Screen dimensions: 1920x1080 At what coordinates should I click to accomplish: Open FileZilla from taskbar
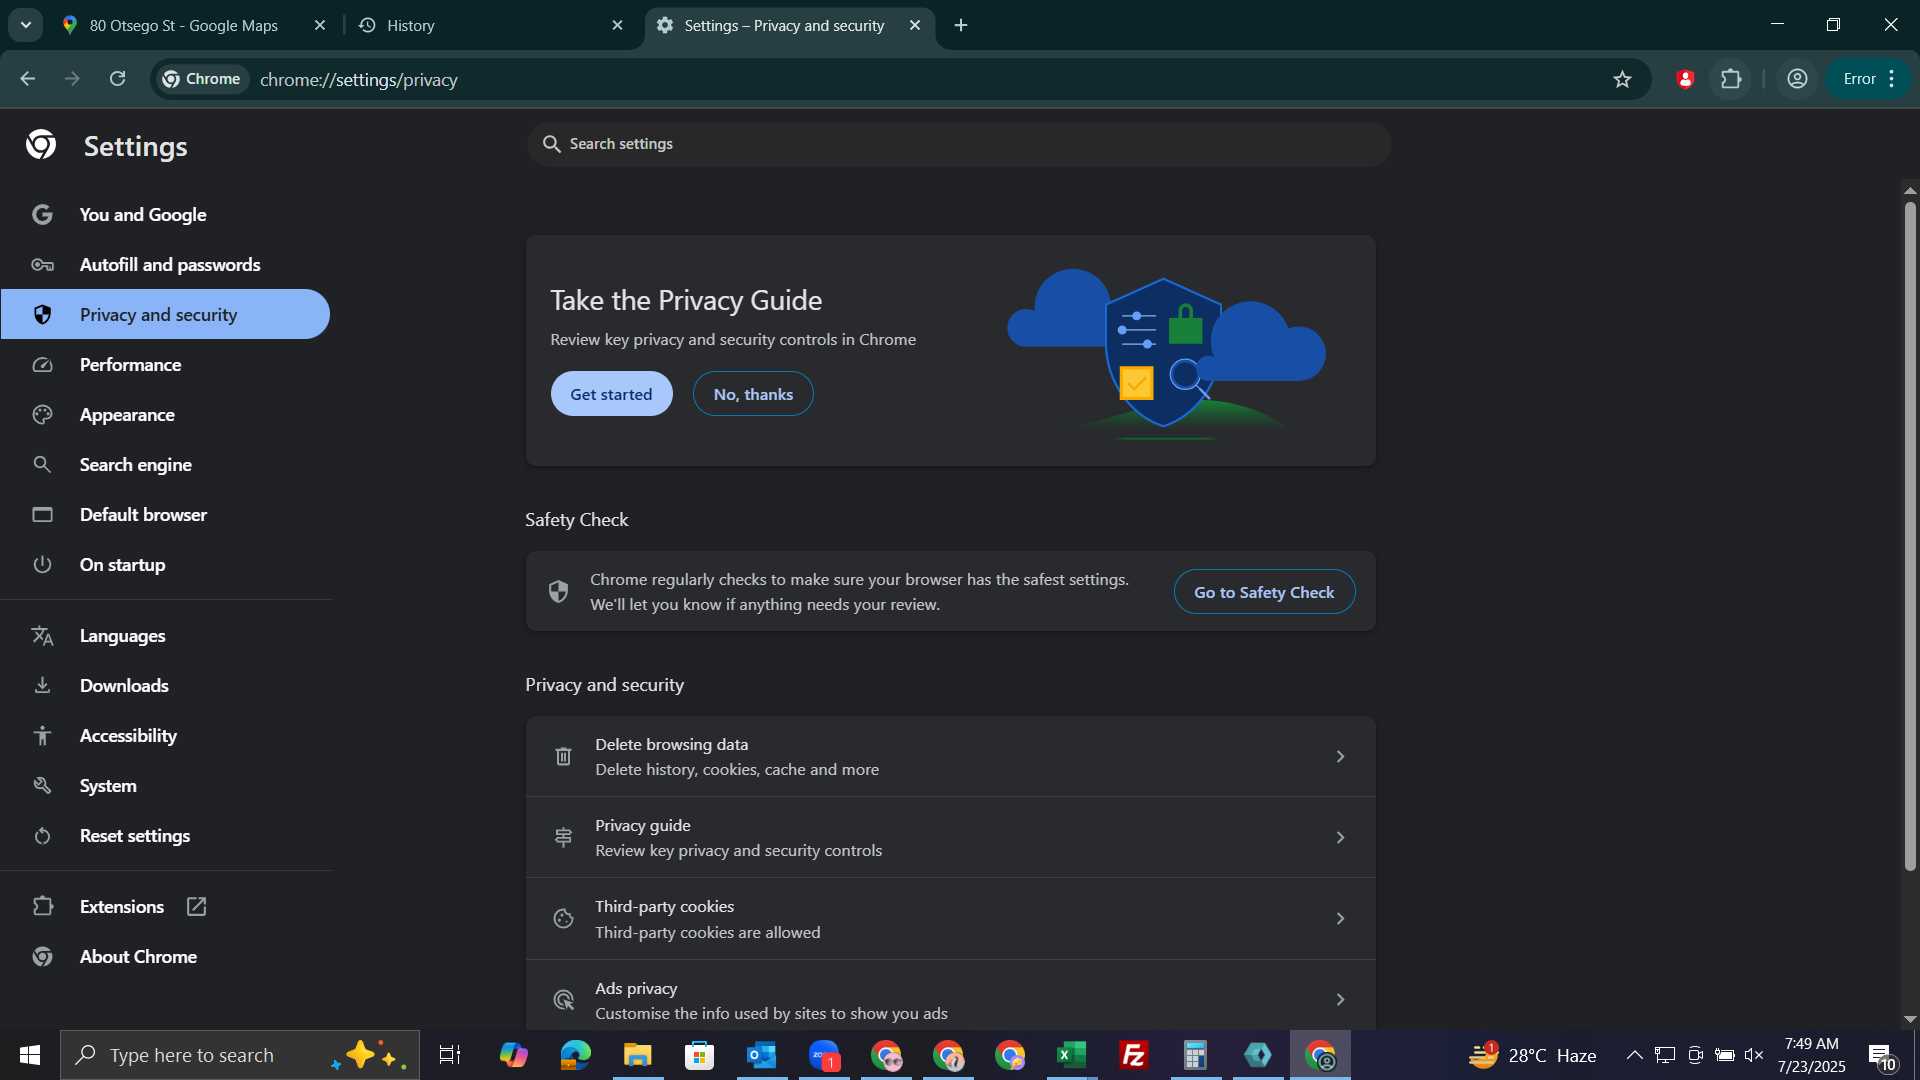coord(1134,1055)
